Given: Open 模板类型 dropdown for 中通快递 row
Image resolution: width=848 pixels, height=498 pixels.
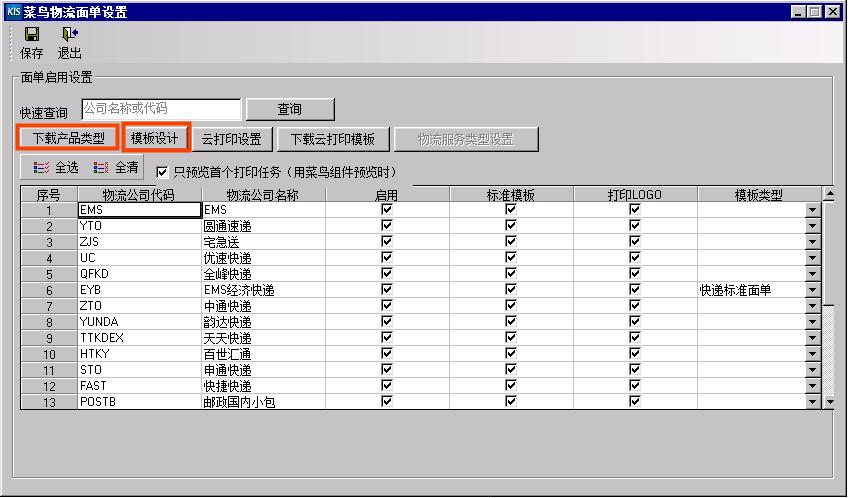Looking at the screenshot, I should [813, 306].
